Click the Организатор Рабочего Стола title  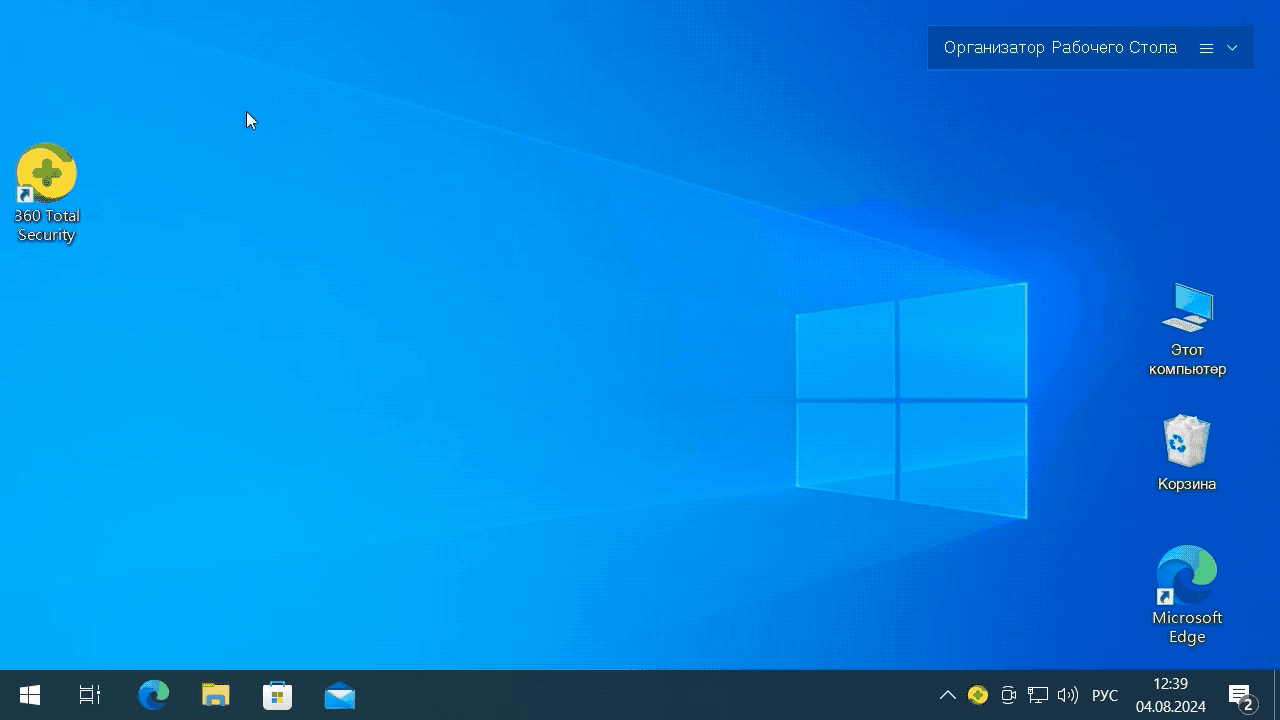pyautogui.click(x=1060, y=48)
